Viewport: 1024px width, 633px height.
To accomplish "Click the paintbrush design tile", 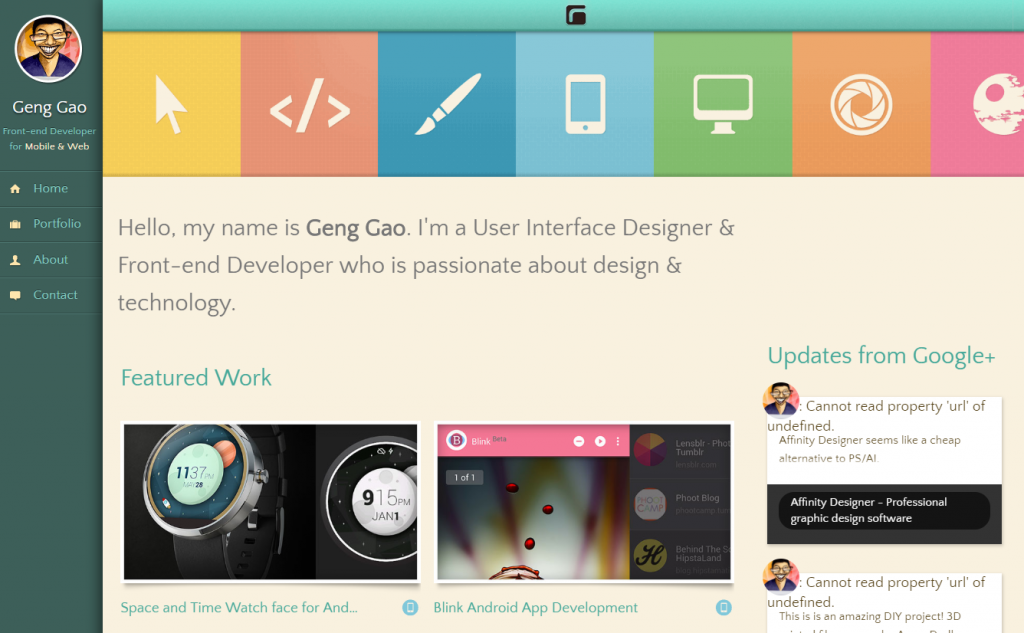I will (447, 104).
